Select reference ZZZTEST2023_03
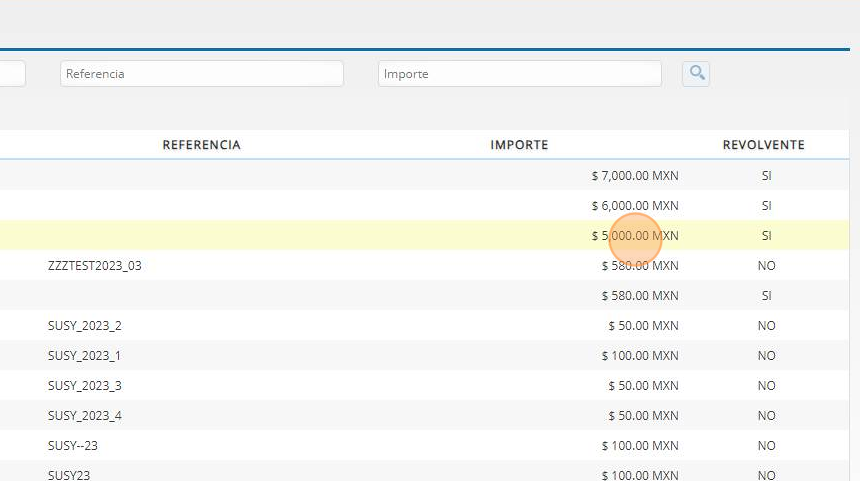The image size is (860, 481). pyautogui.click(x=95, y=265)
